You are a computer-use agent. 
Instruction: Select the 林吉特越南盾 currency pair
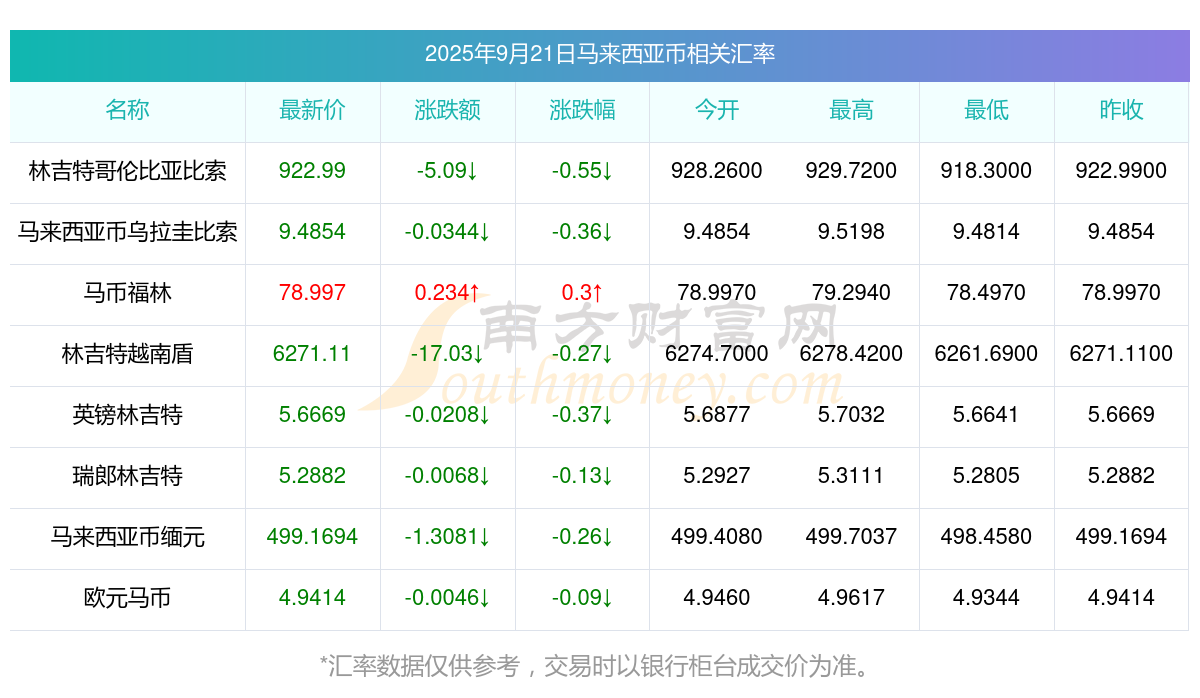(x=127, y=354)
